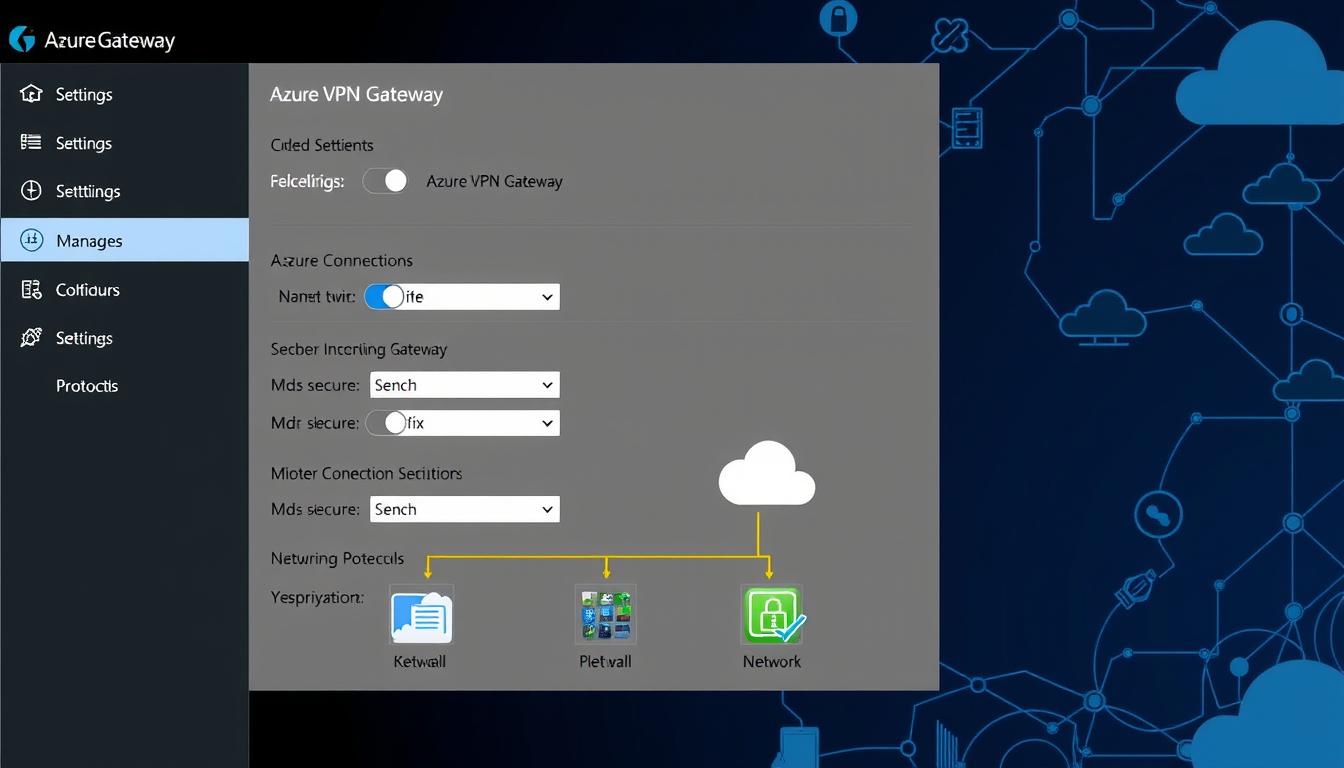Open the Coltiaurs page
This screenshot has height=768, width=1344.
[88, 289]
